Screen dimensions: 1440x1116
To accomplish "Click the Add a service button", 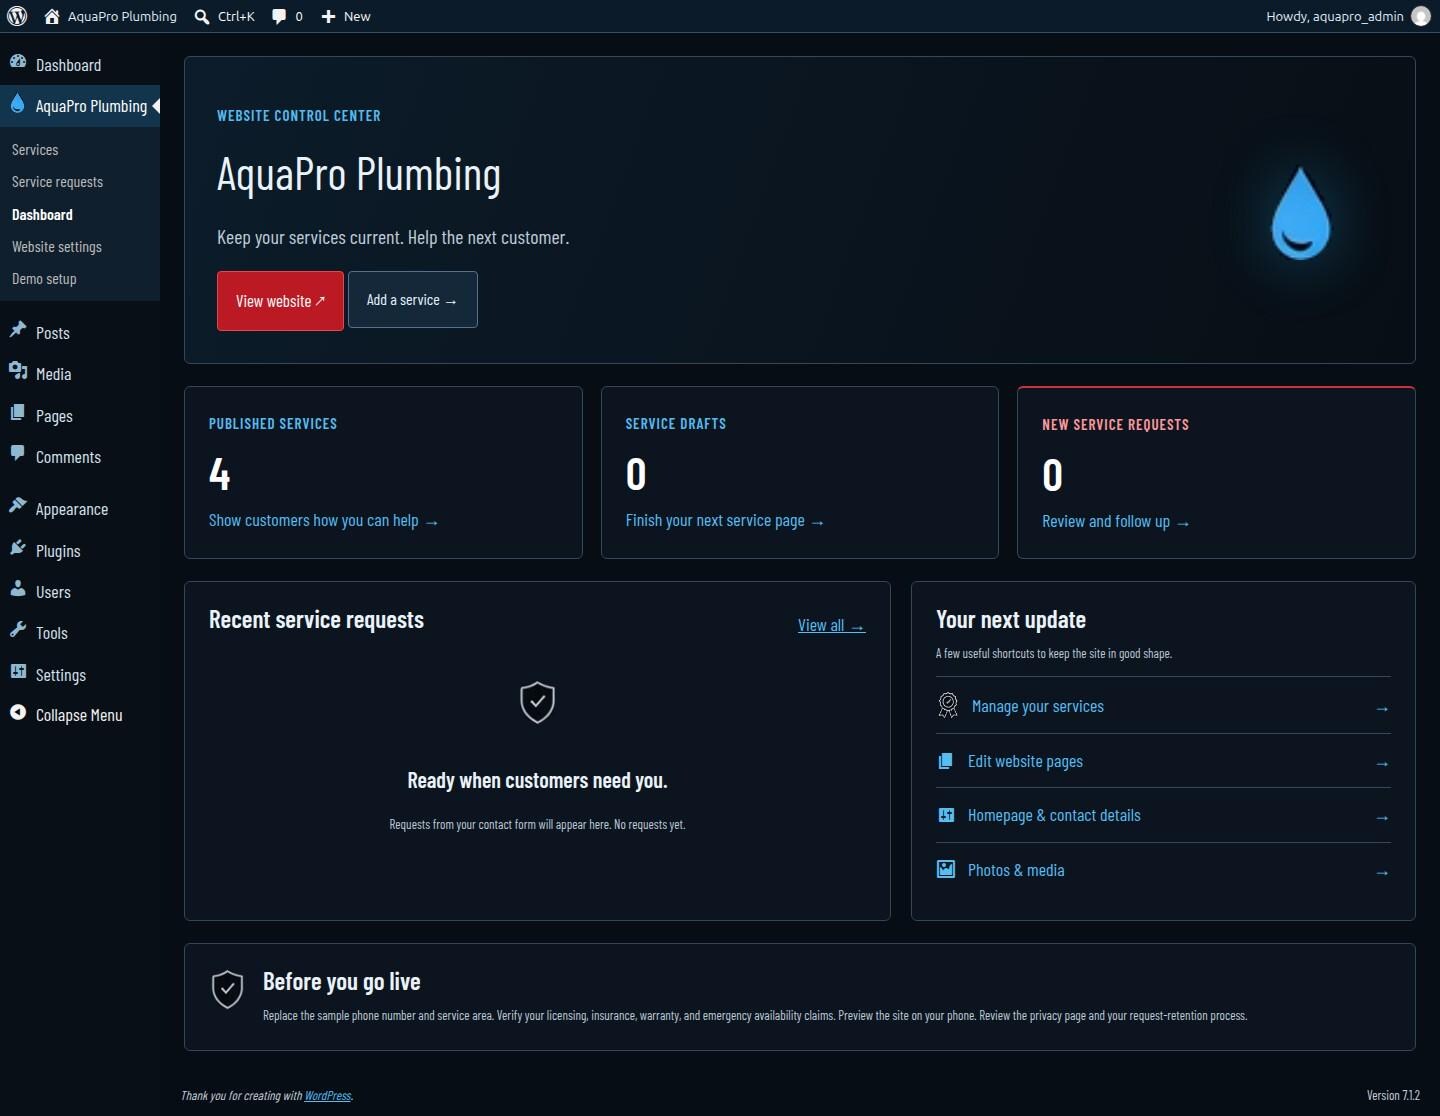I will coord(412,300).
